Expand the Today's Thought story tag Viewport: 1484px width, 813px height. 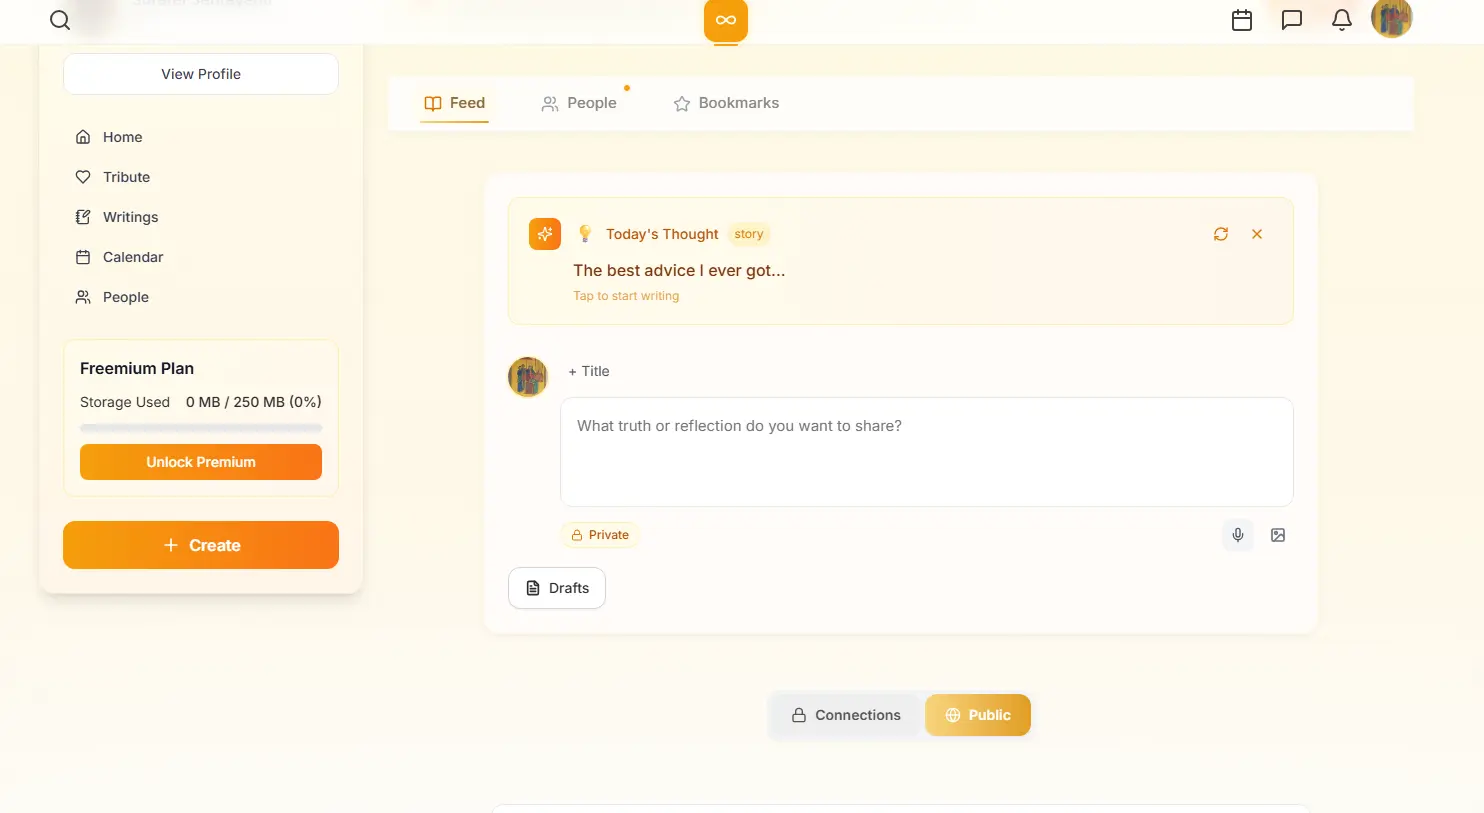[x=748, y=234]
